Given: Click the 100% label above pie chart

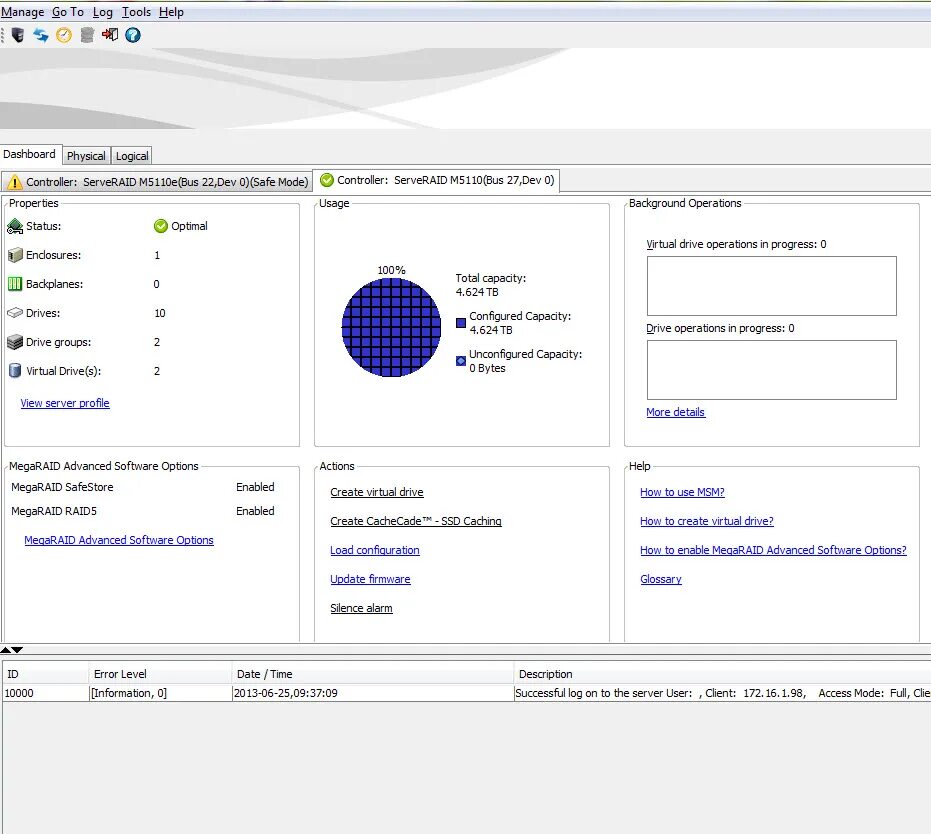Looking at the screenshot, I should click(x=392, y=270).
